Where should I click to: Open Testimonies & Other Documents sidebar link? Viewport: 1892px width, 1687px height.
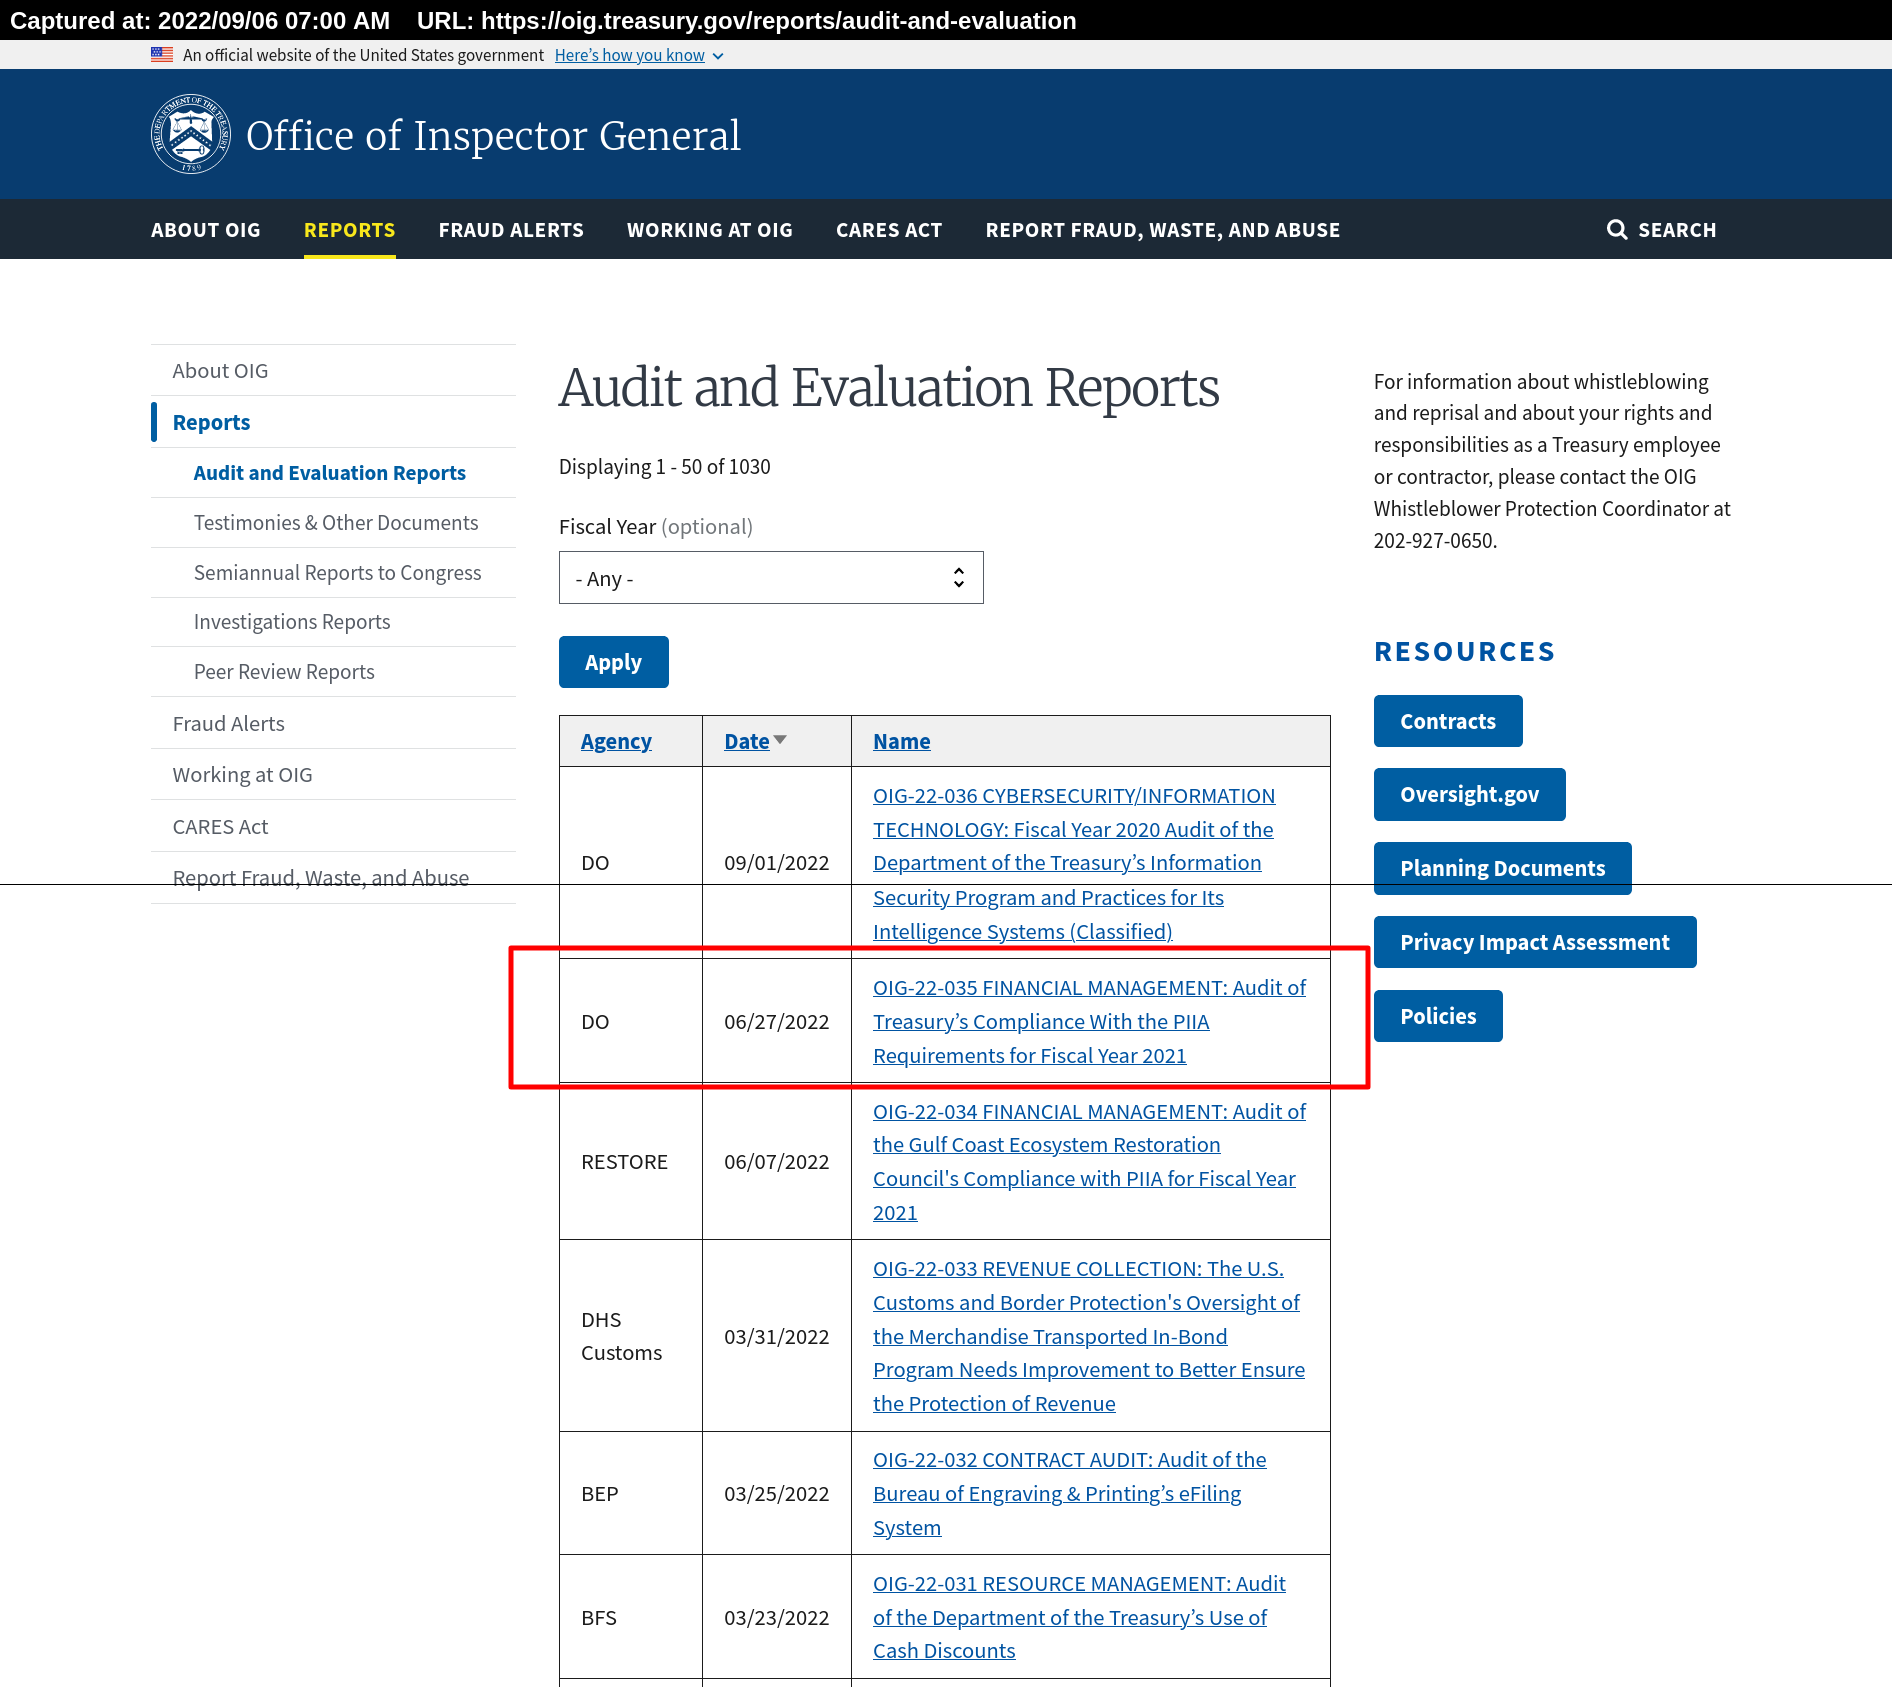336,523
